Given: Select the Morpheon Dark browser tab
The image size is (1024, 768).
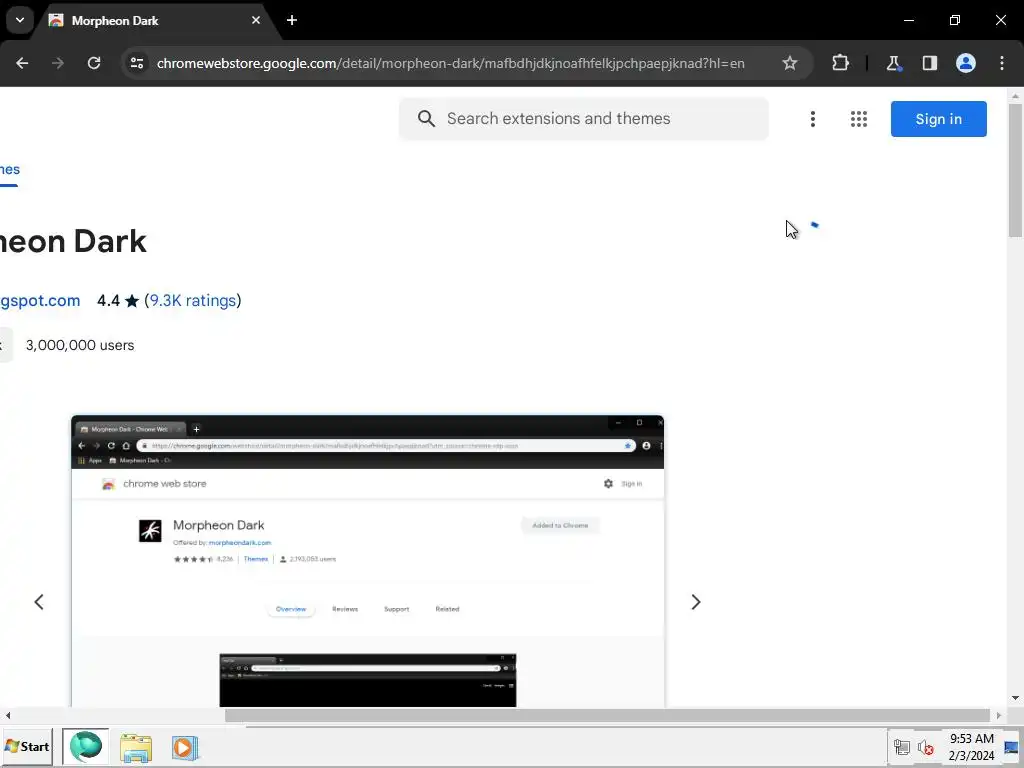Looking at the screenshot, I should (155, 21).
